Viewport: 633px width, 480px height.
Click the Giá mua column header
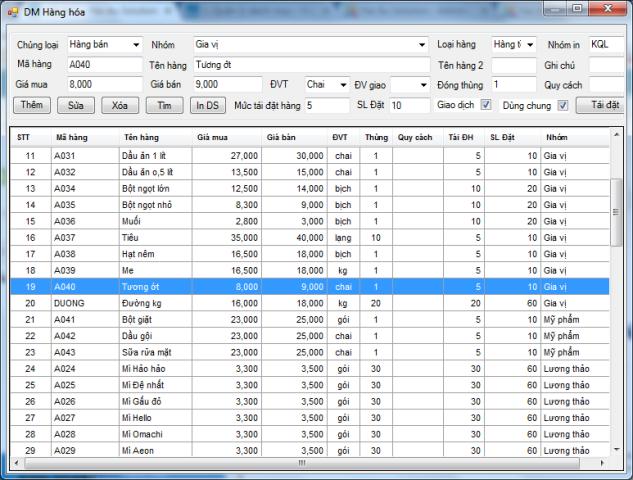point(226,138)
